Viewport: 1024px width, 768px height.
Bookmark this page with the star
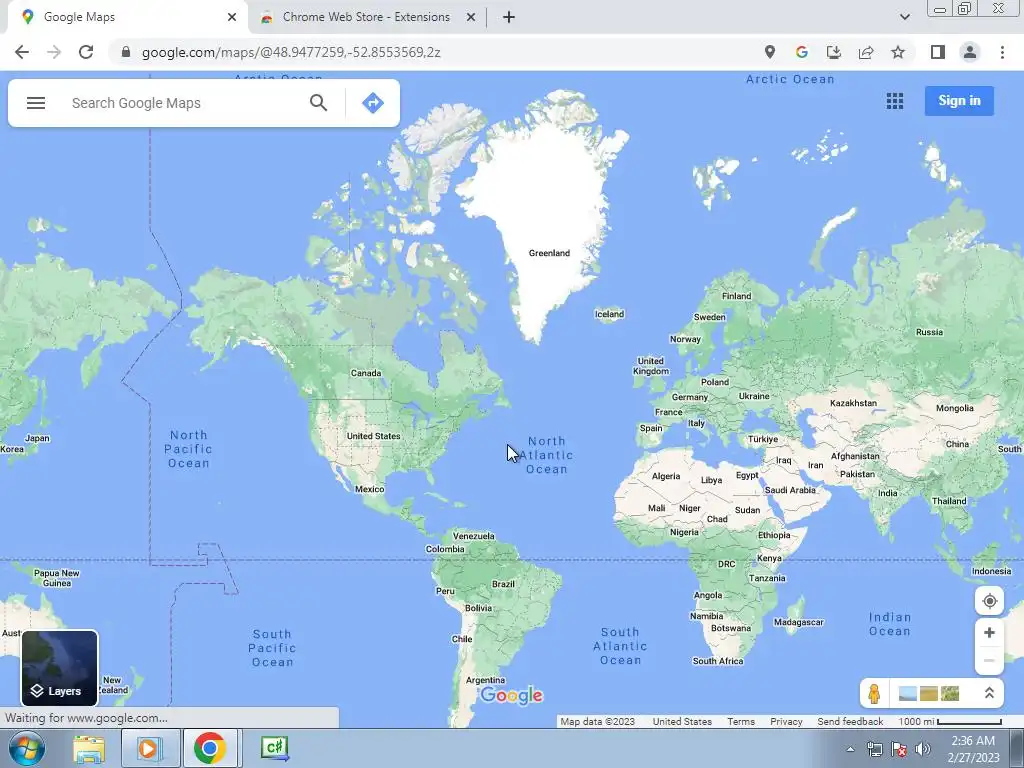pyautogui.click(x=898, y=52)
